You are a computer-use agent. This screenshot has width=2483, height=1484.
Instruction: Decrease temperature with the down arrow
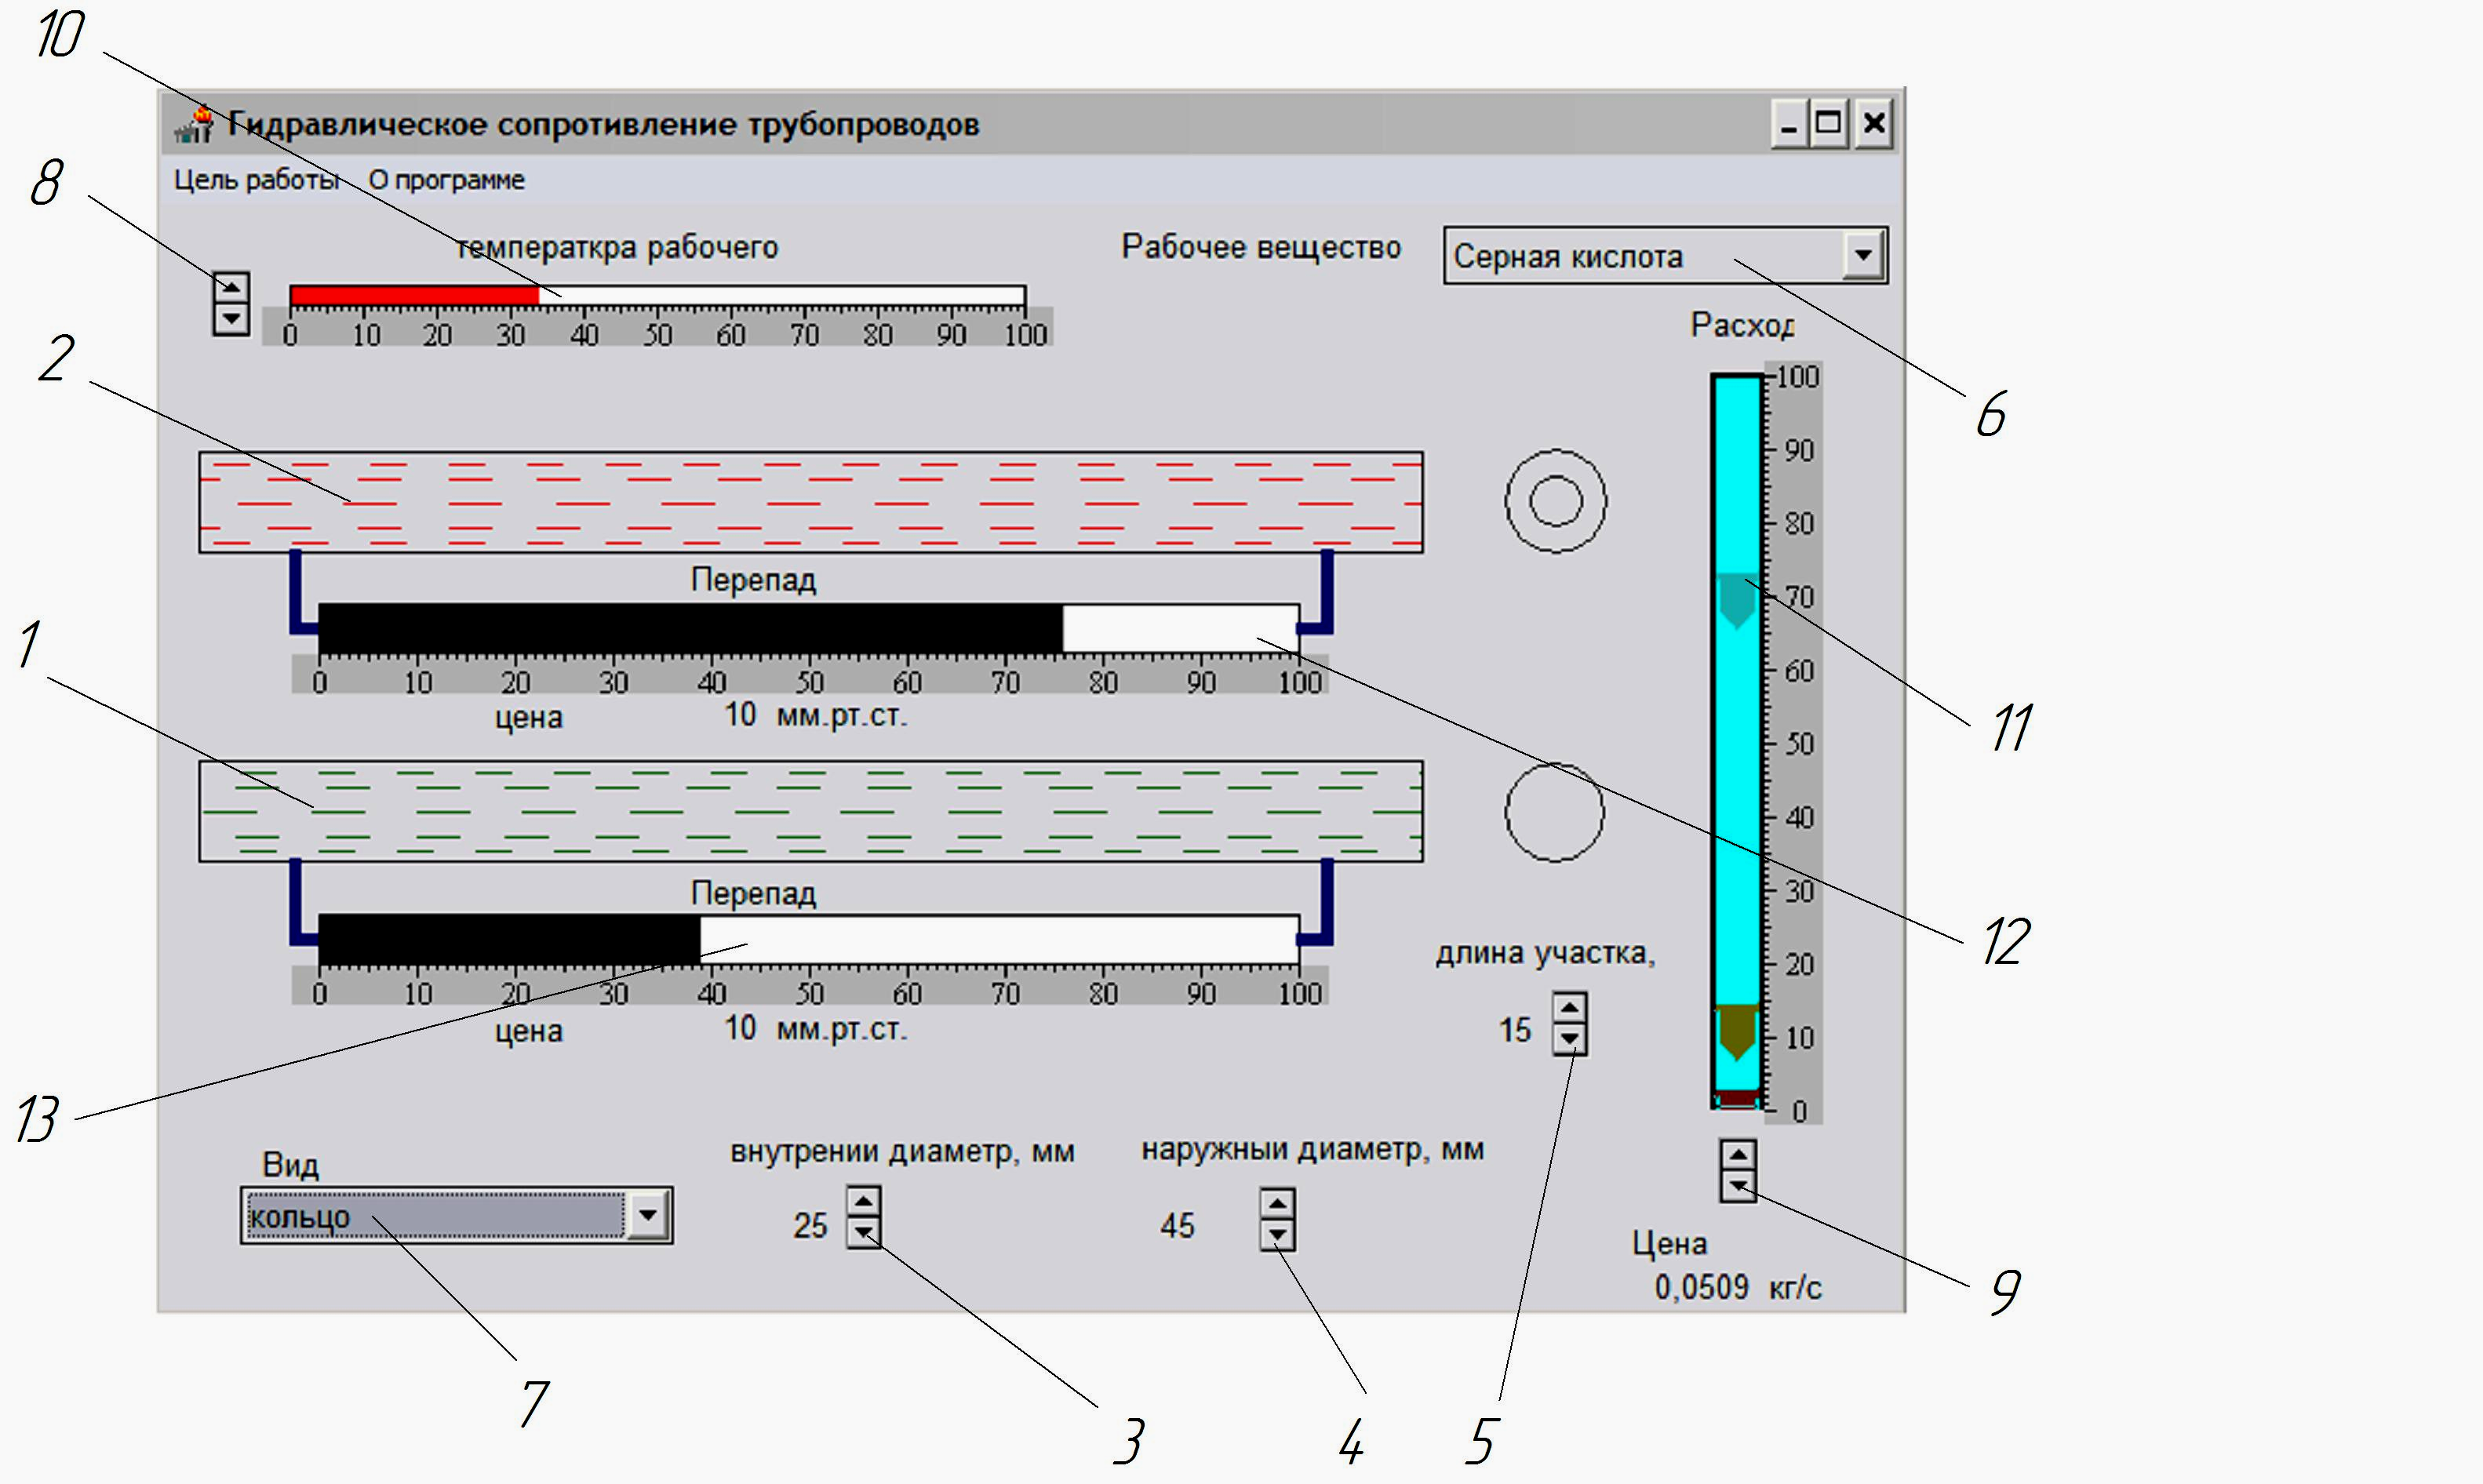(x=231, y=319)
